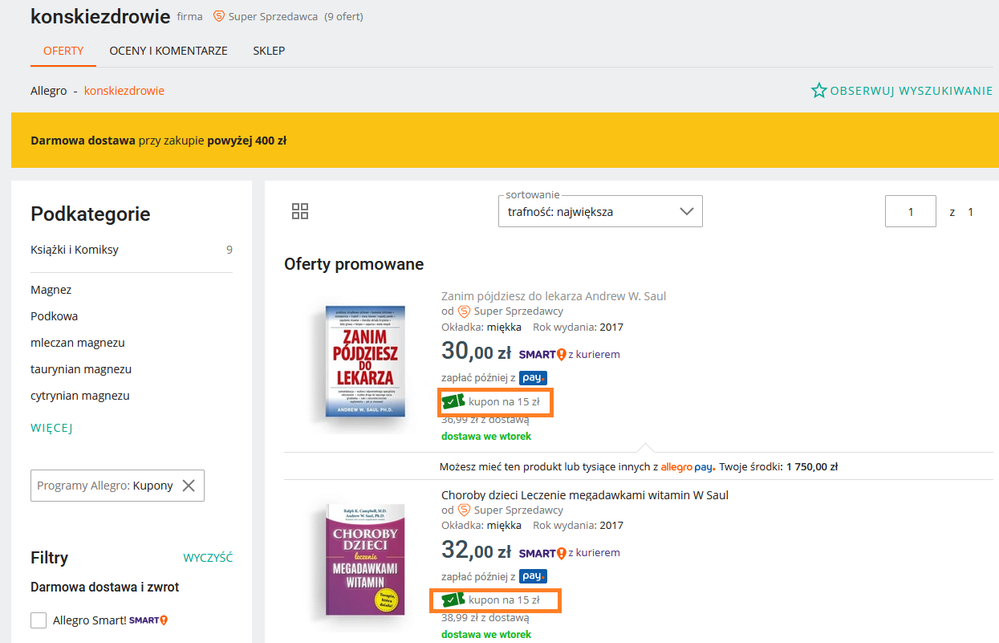Click the coupon ticket icon on first offer
This screenshot has height=643, width=999.
click(454, 402)
